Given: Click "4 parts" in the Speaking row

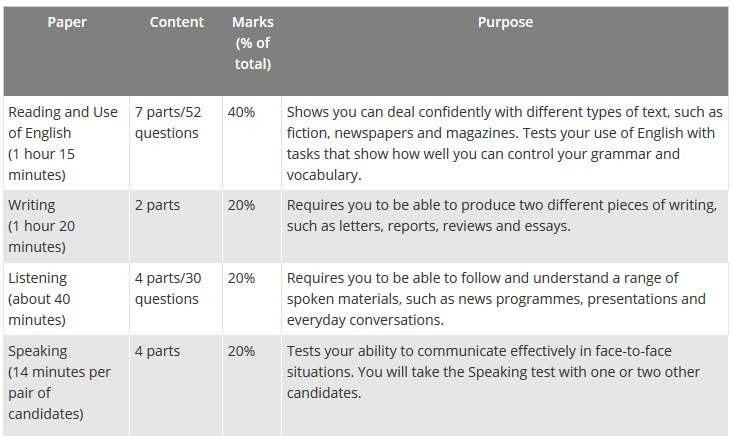Looking at the screenshot, I should 158,352.
